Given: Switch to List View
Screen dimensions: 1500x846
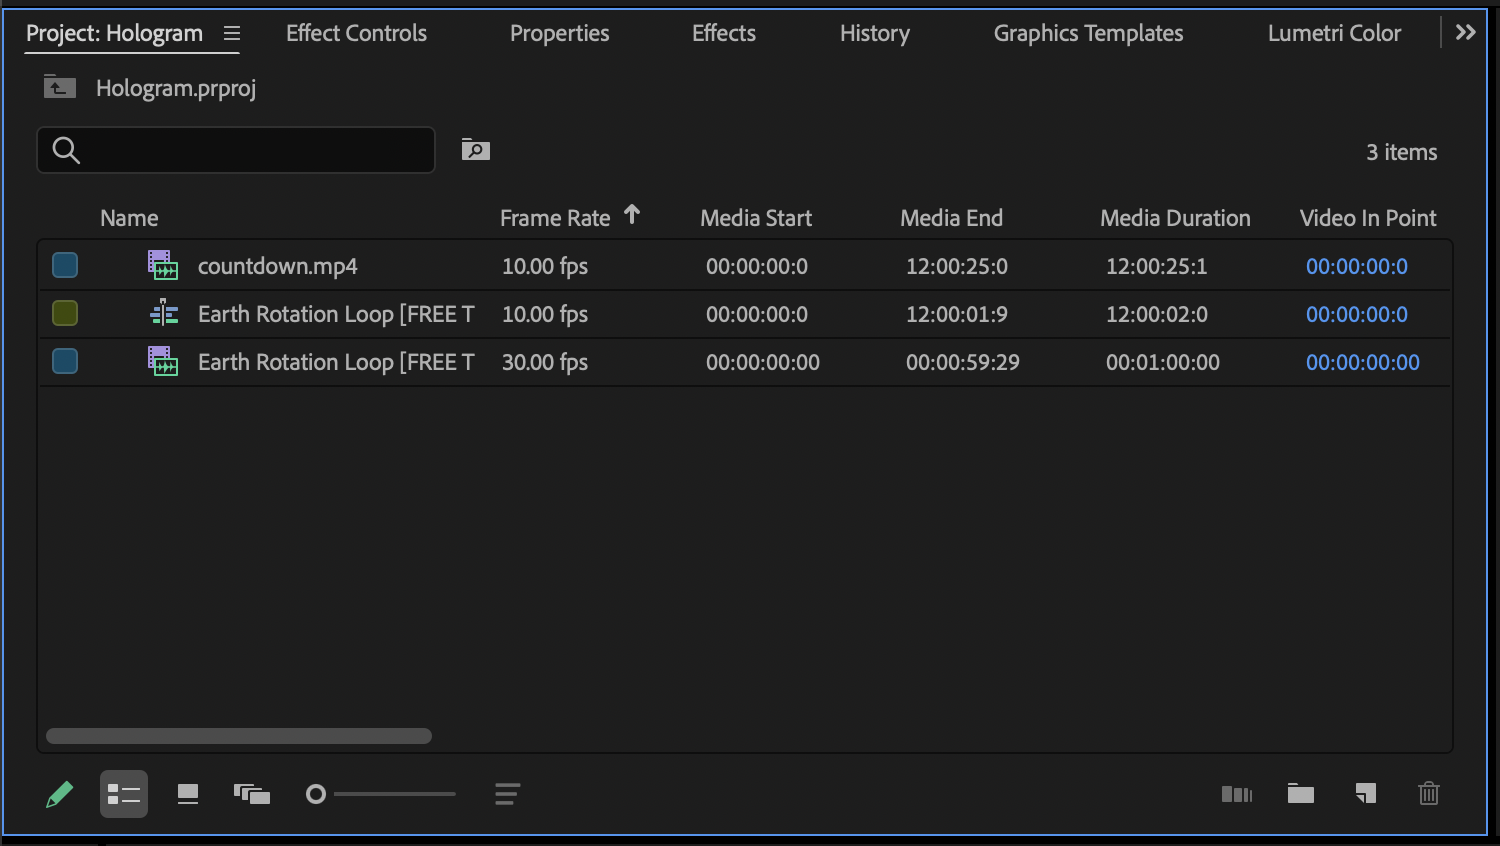Looking at the screenshot, I should point(124,794).
